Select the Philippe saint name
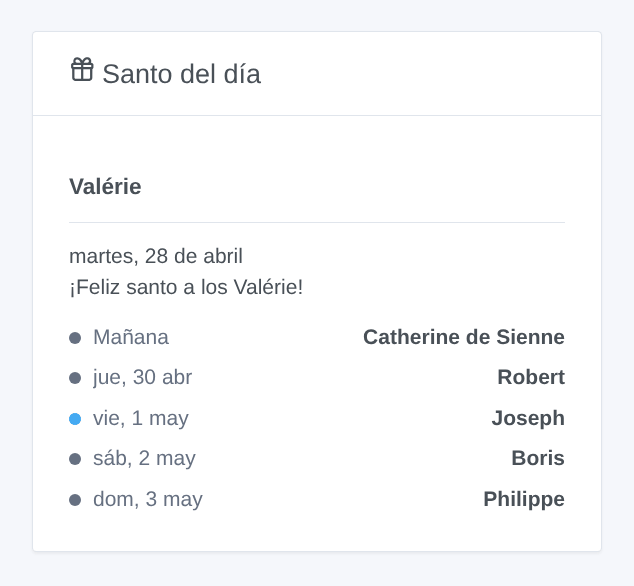 [524, 499]
